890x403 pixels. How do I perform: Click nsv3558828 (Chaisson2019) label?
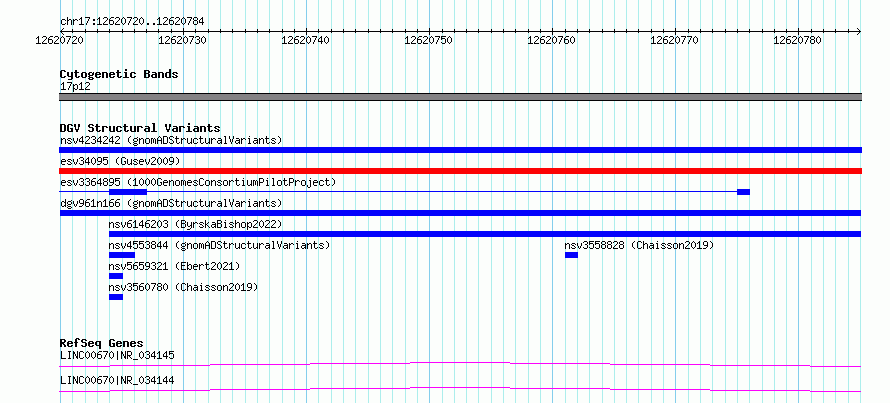tap(639, 246)
